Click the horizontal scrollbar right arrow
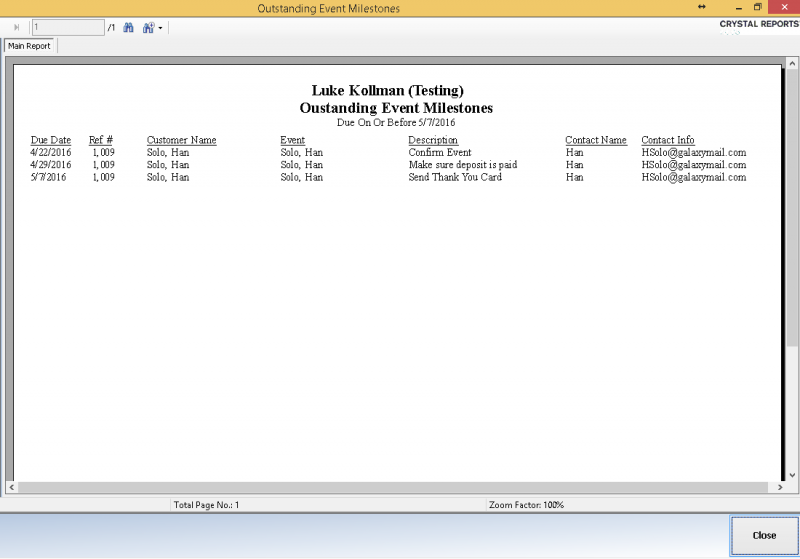Screen dimensions: 800x559 780,487
